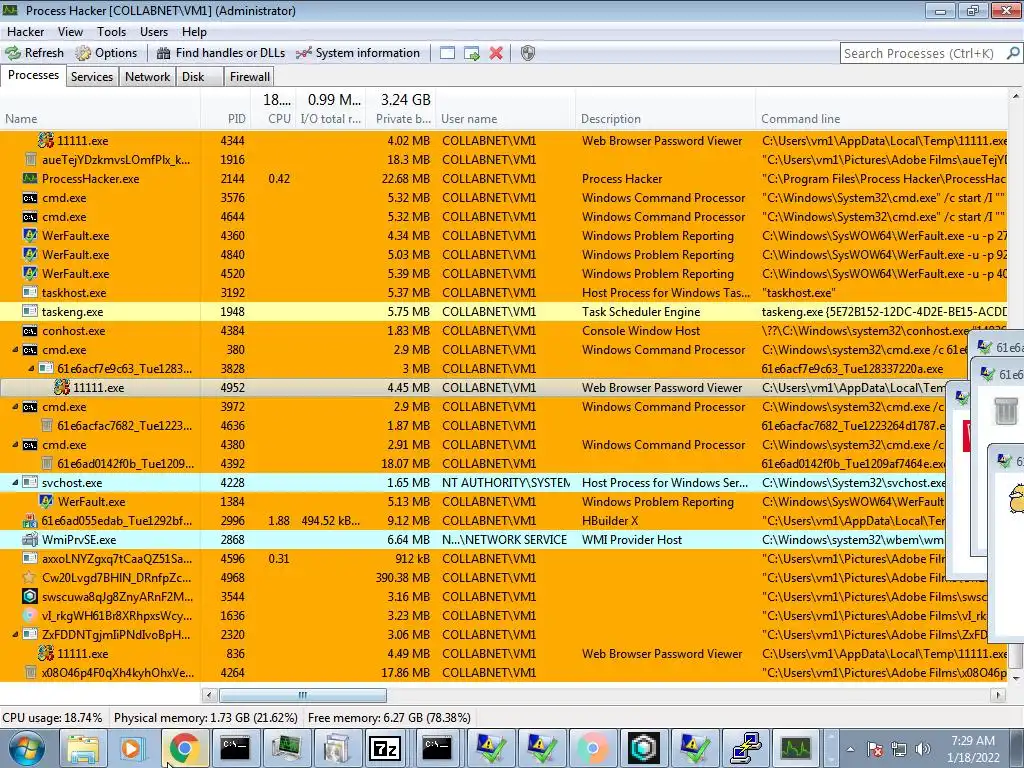Image resolution: width=1024 pixels, height=768 pixels.
Task: Open the View menu
Action: tap(70, 31)
